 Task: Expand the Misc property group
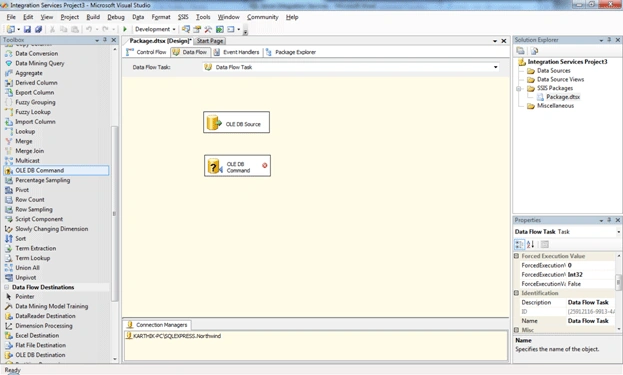[516, 330]
